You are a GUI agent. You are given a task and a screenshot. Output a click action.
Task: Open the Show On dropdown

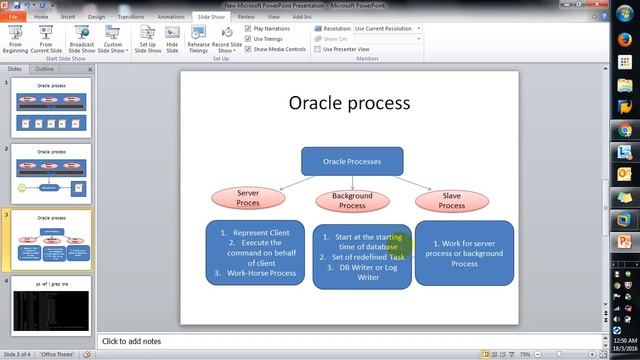[387, 39]
